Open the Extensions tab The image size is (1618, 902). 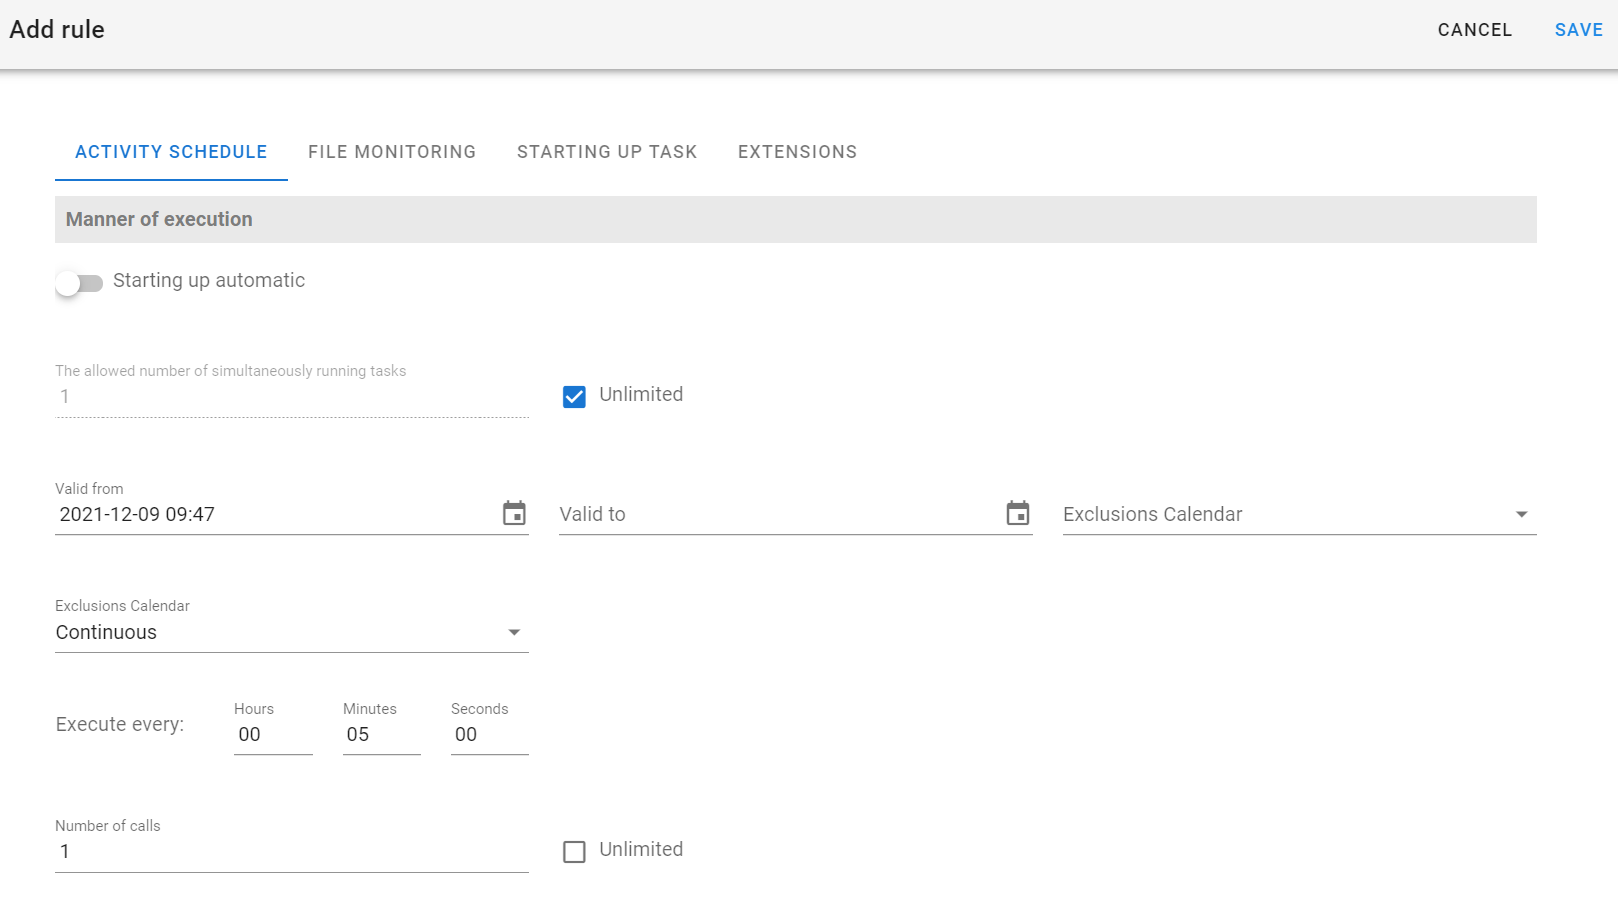[x=797, y=152]
